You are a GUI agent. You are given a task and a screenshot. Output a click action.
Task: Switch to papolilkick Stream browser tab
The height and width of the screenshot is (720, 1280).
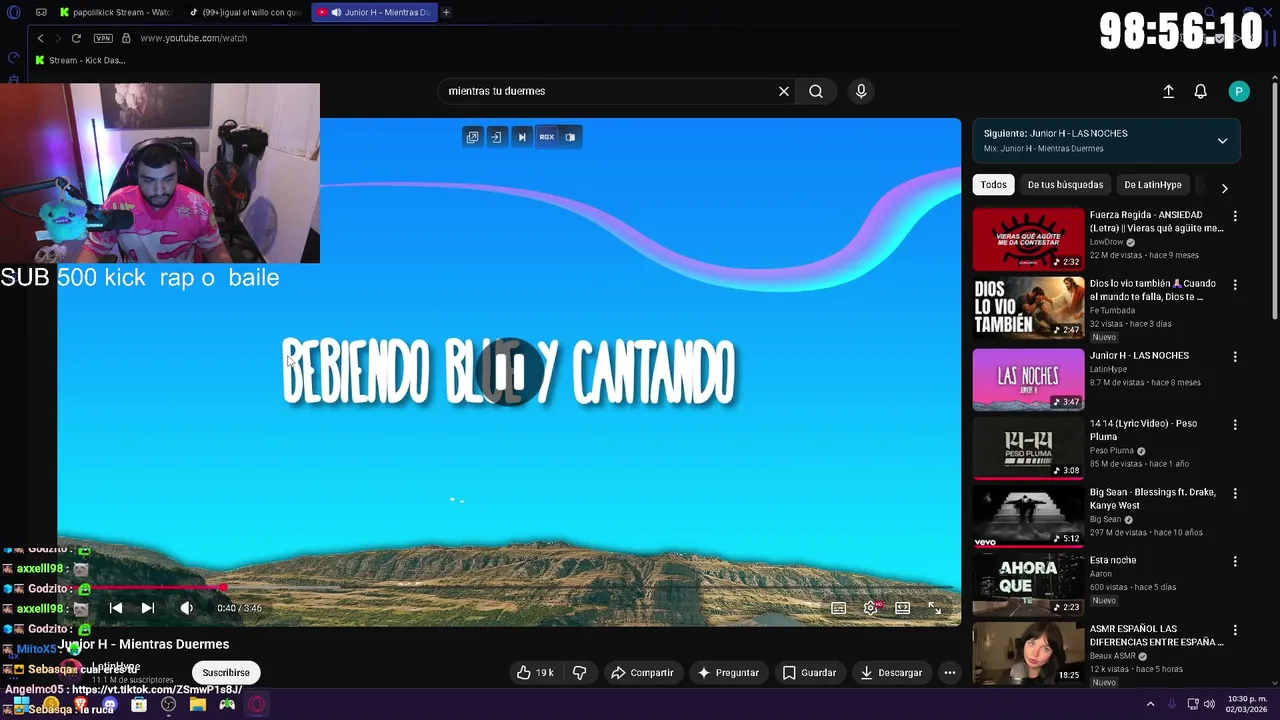tap(116, 12)
